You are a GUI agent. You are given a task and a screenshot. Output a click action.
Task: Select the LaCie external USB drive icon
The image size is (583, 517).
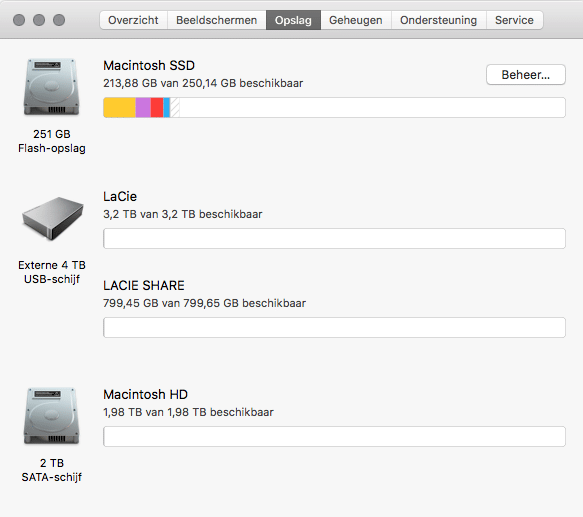tap(52, 218)
